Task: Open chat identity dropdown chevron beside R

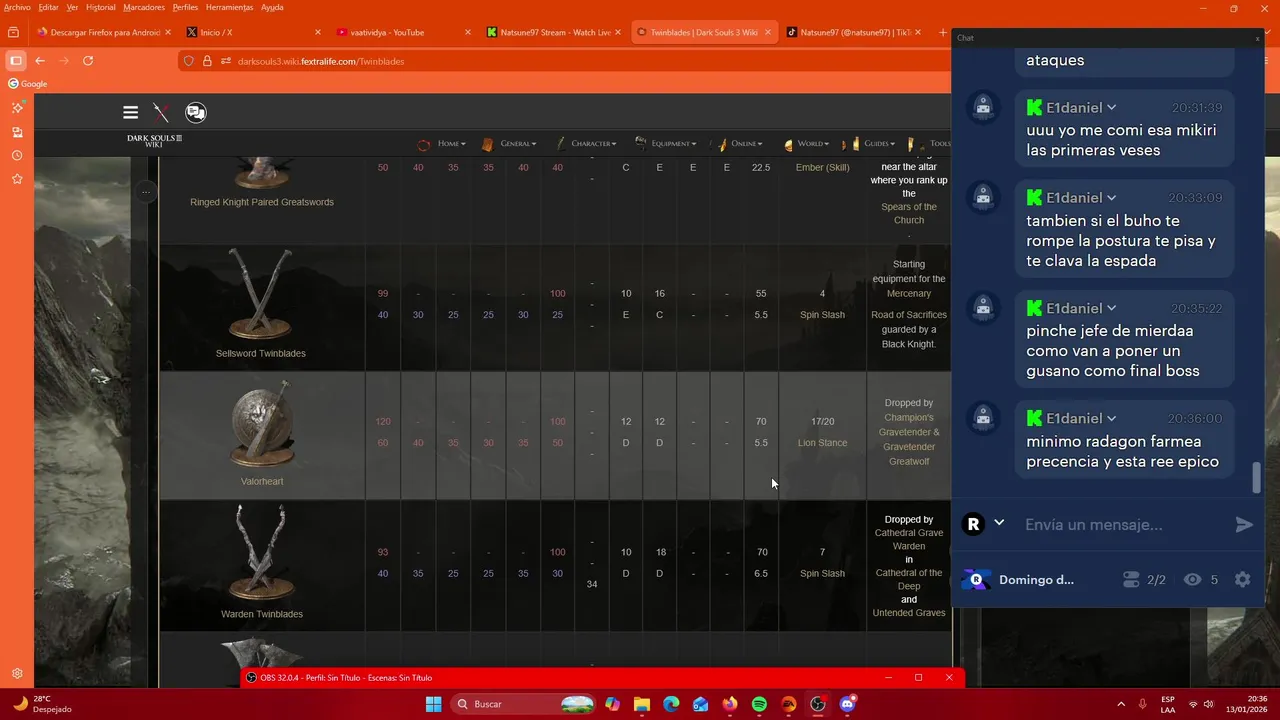Action: coord(999,523)
